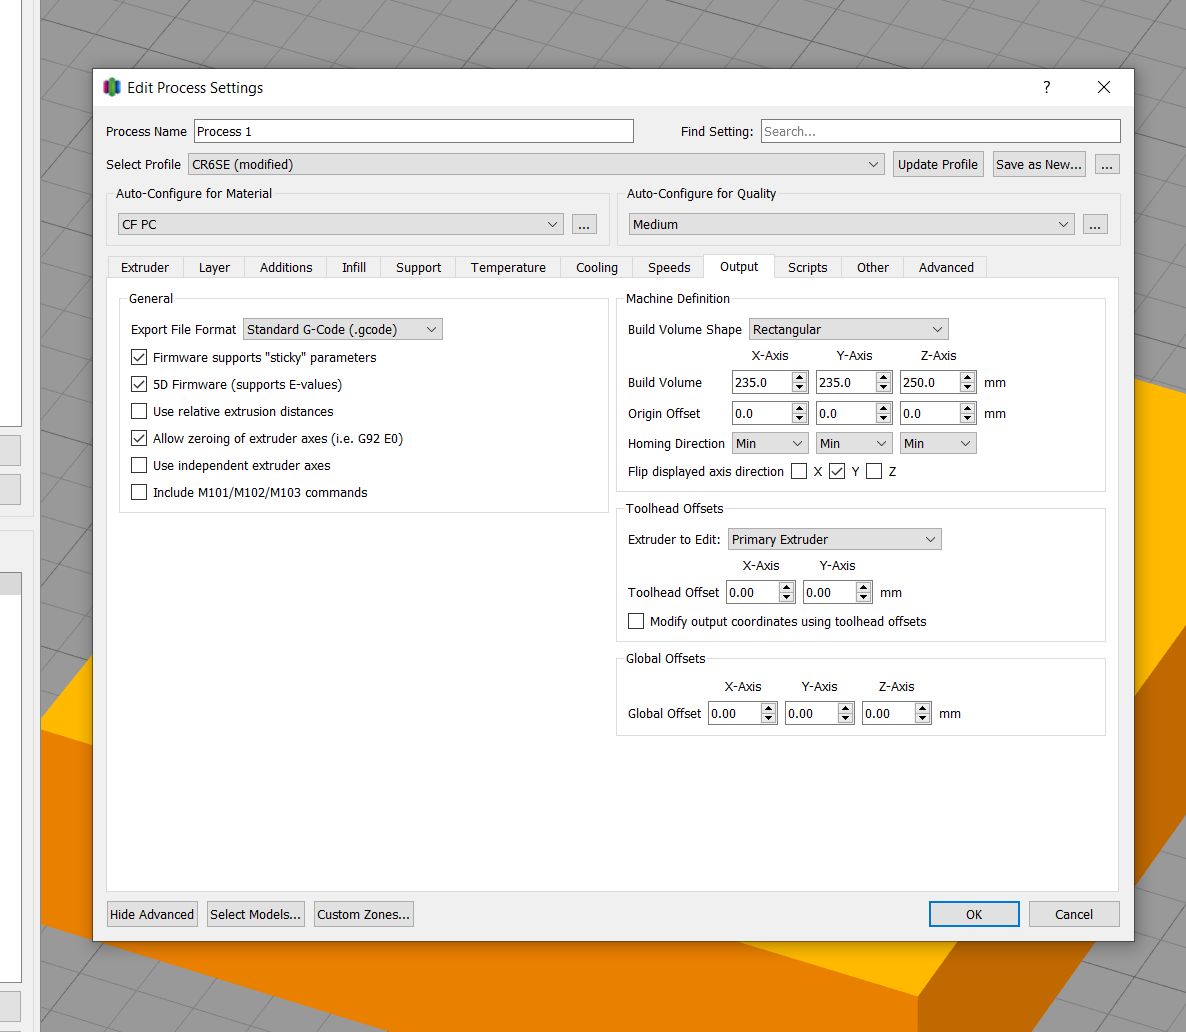1186x1032 pixels.
Task: Open the Medium quality dropdown
Action: (851, 224)
